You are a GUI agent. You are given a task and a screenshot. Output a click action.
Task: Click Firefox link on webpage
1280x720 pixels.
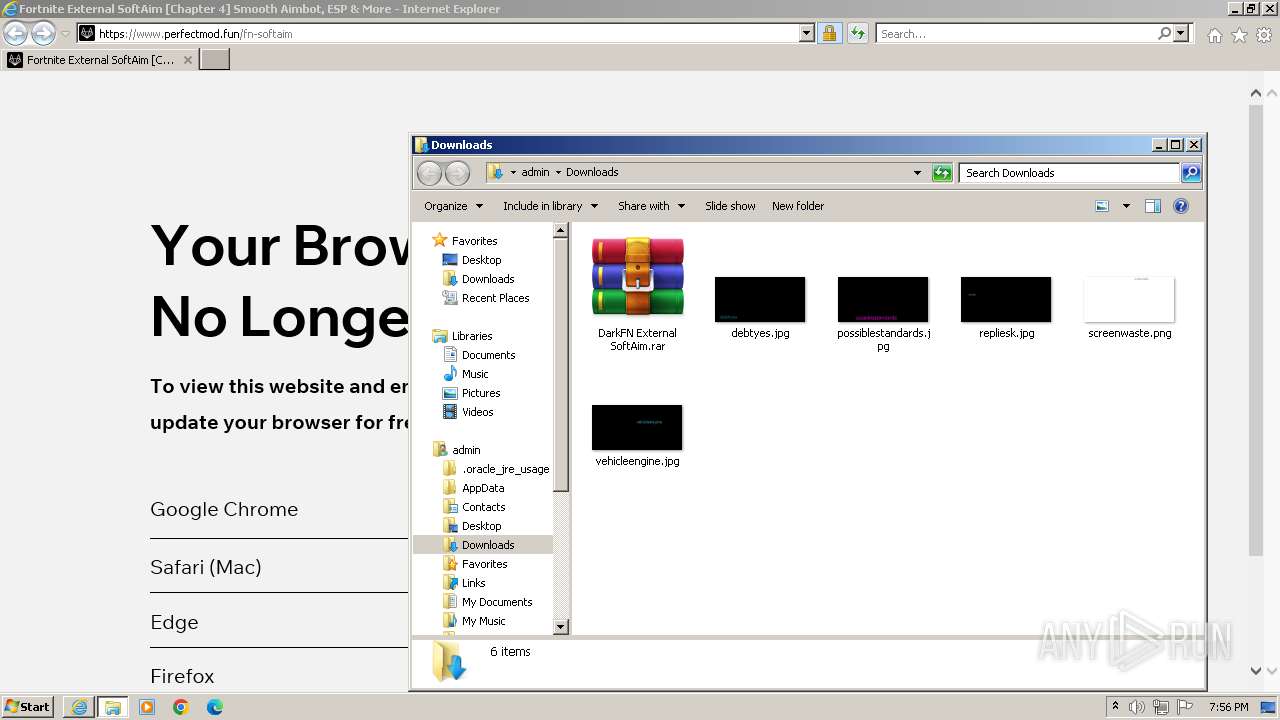182,676
